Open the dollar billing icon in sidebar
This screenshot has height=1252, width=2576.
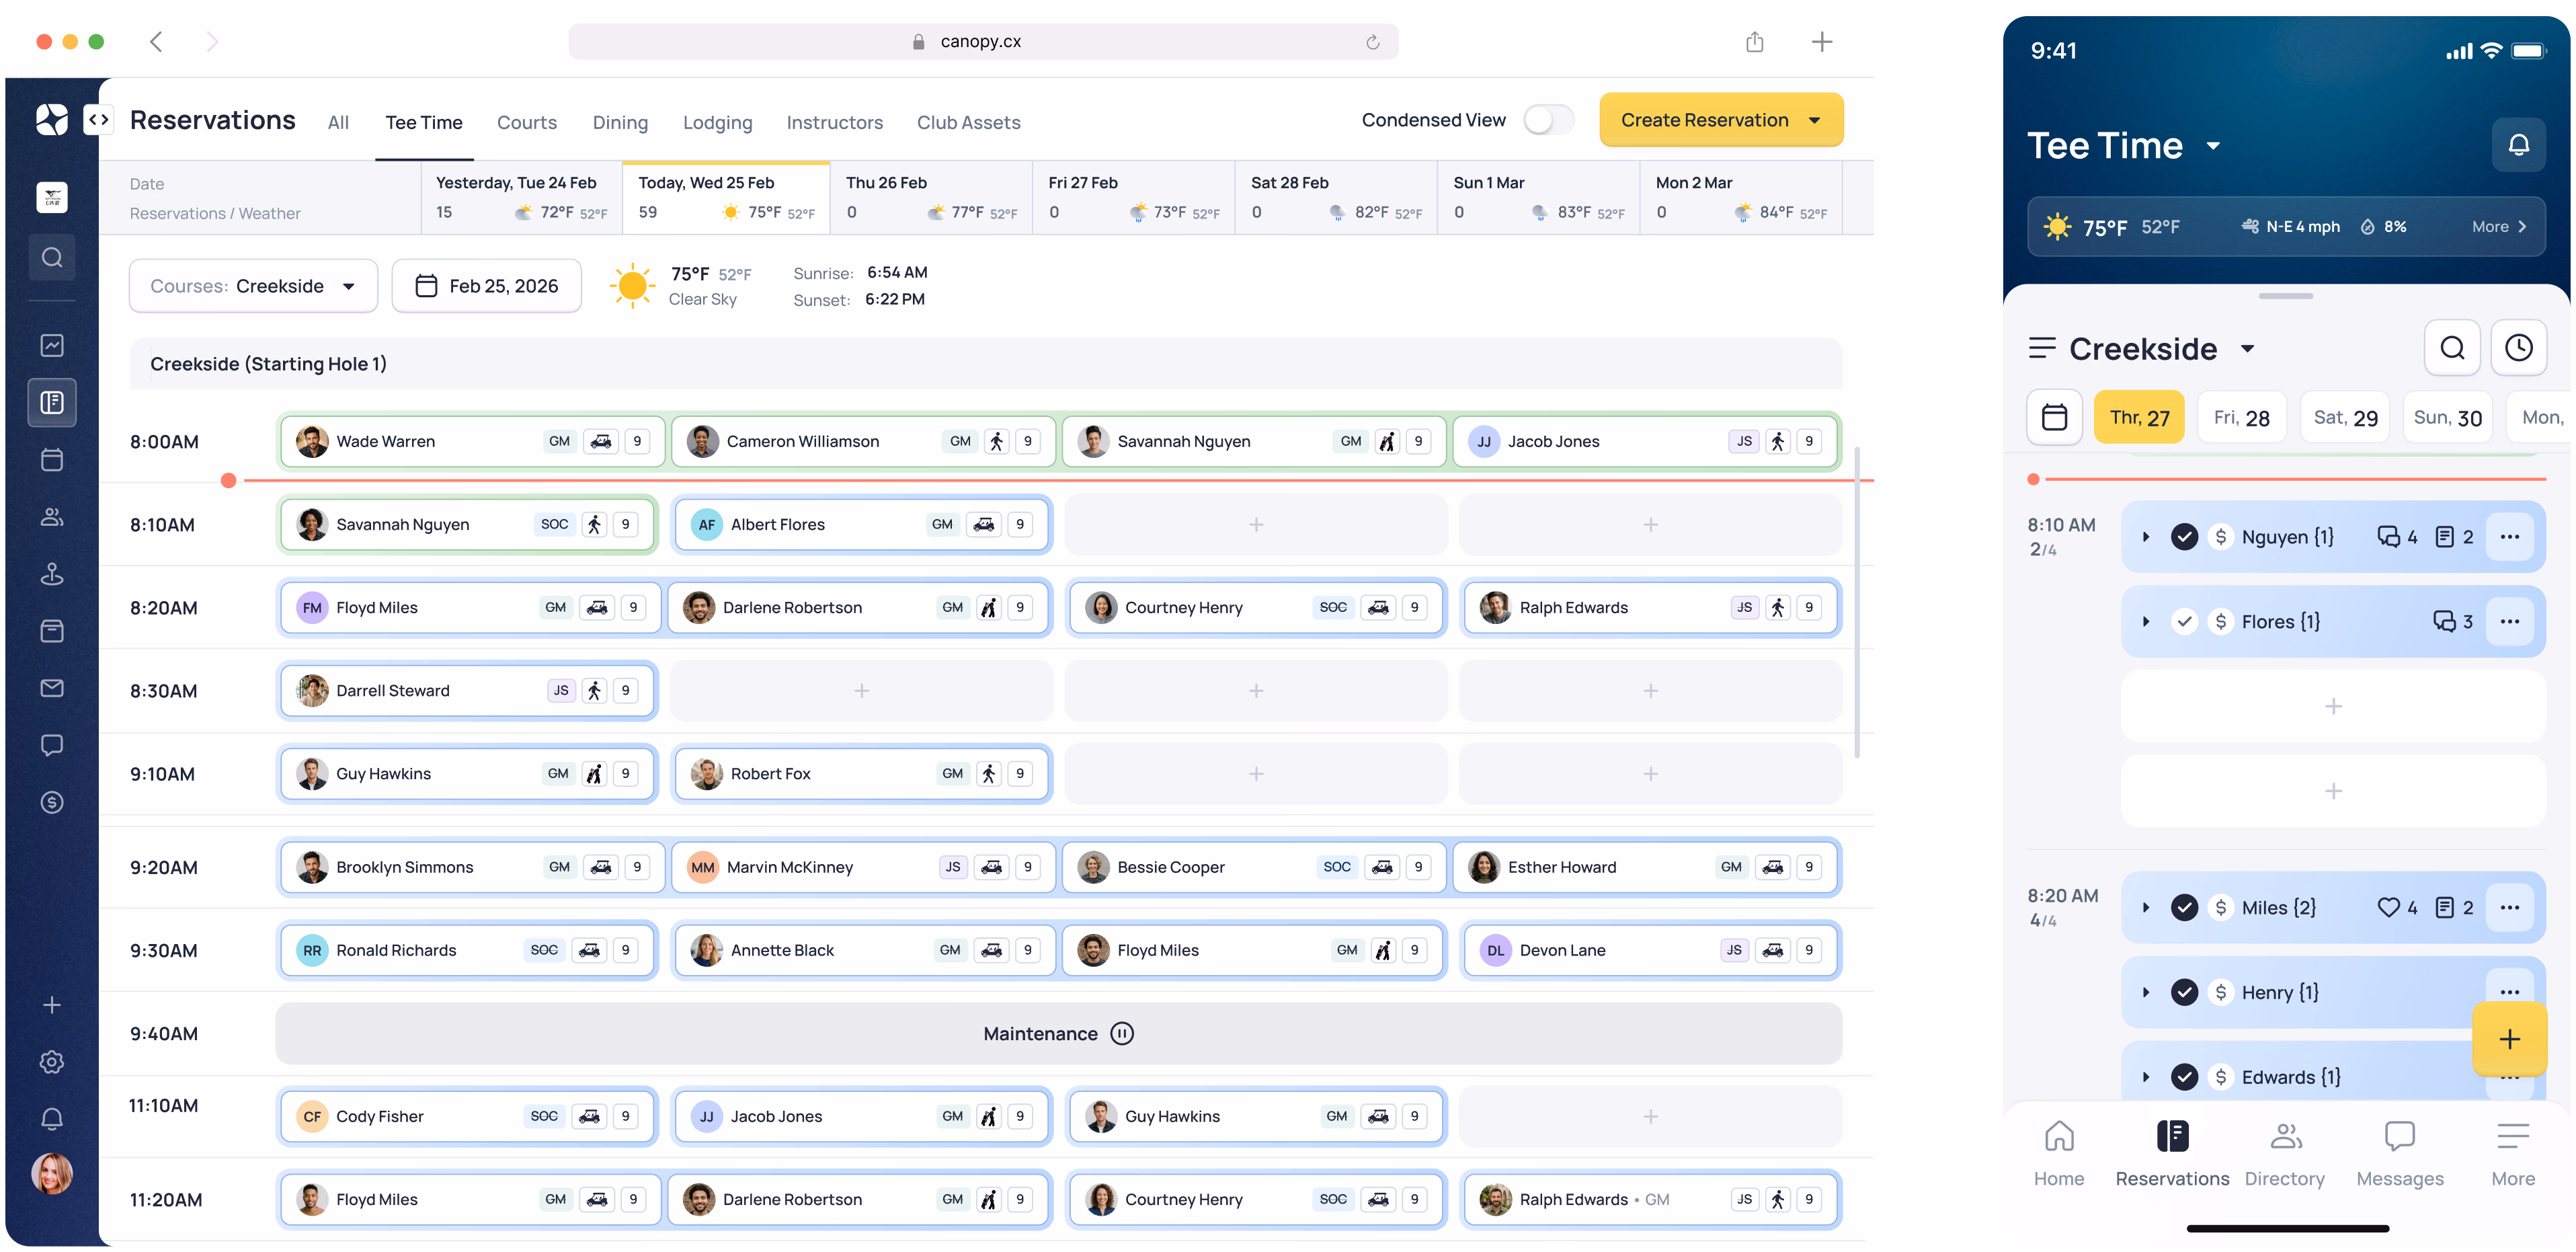[52, 802]
